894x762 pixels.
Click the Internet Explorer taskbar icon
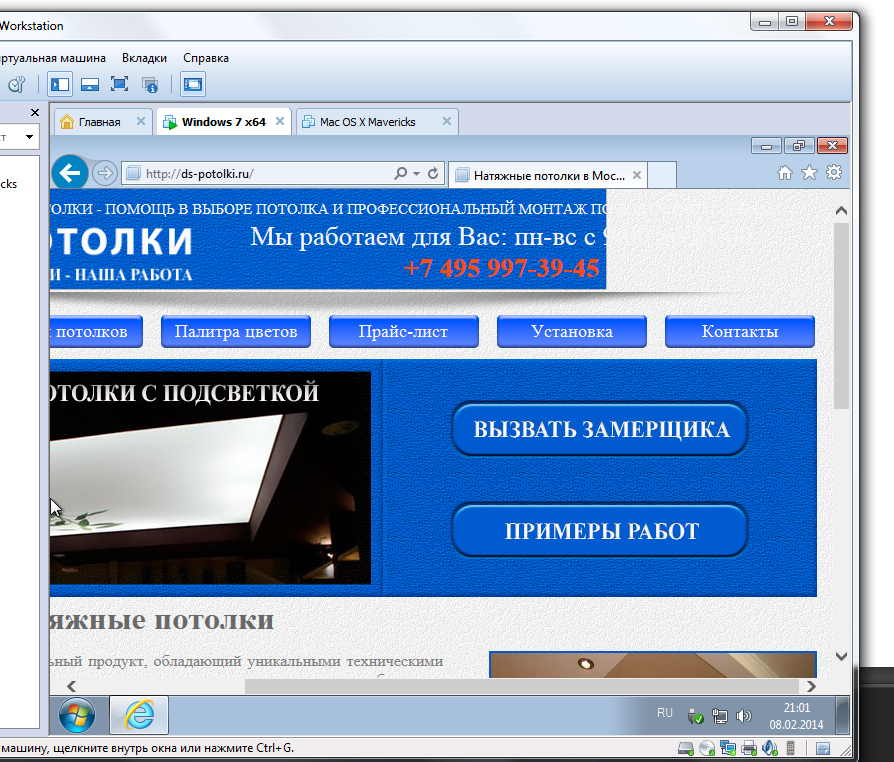pyautogui.click(x=139, y=715)
